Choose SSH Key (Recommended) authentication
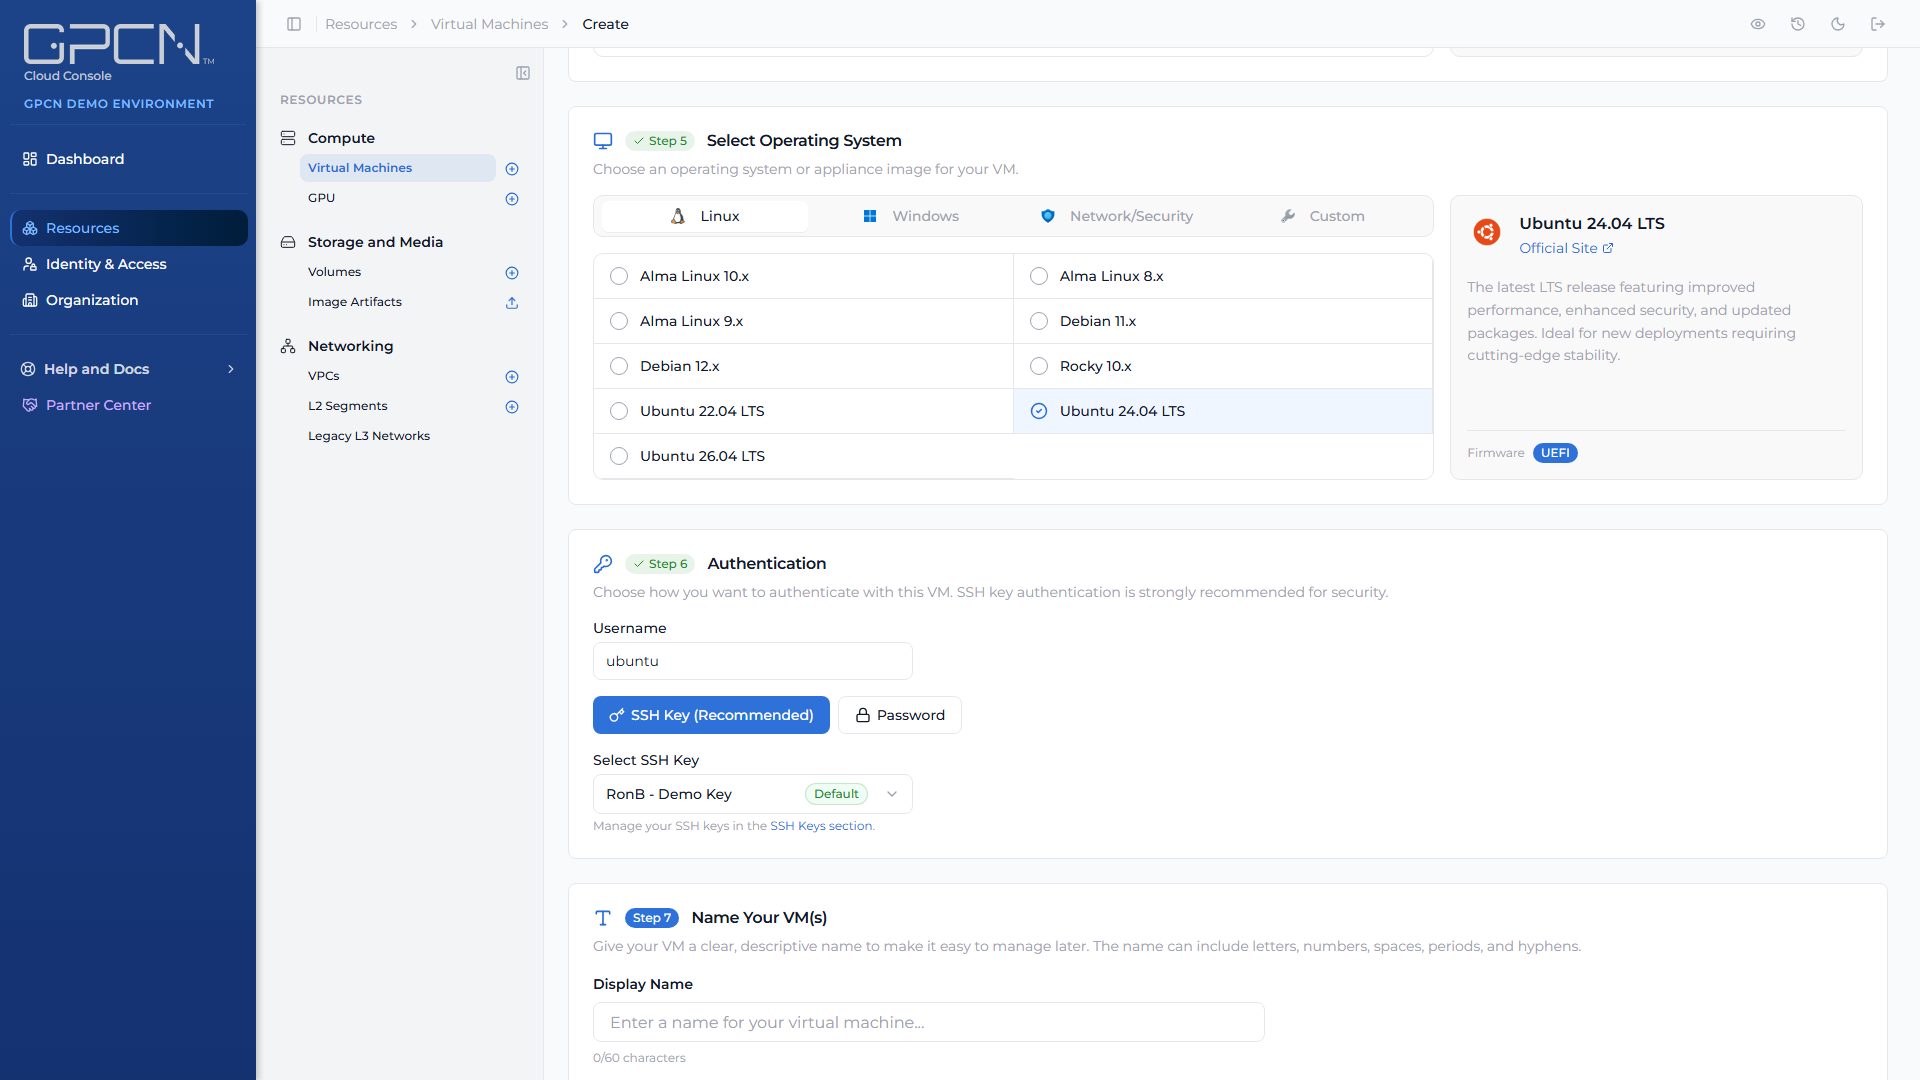The height and width of the screenshot is (1080, 1920). pos(711,715)
